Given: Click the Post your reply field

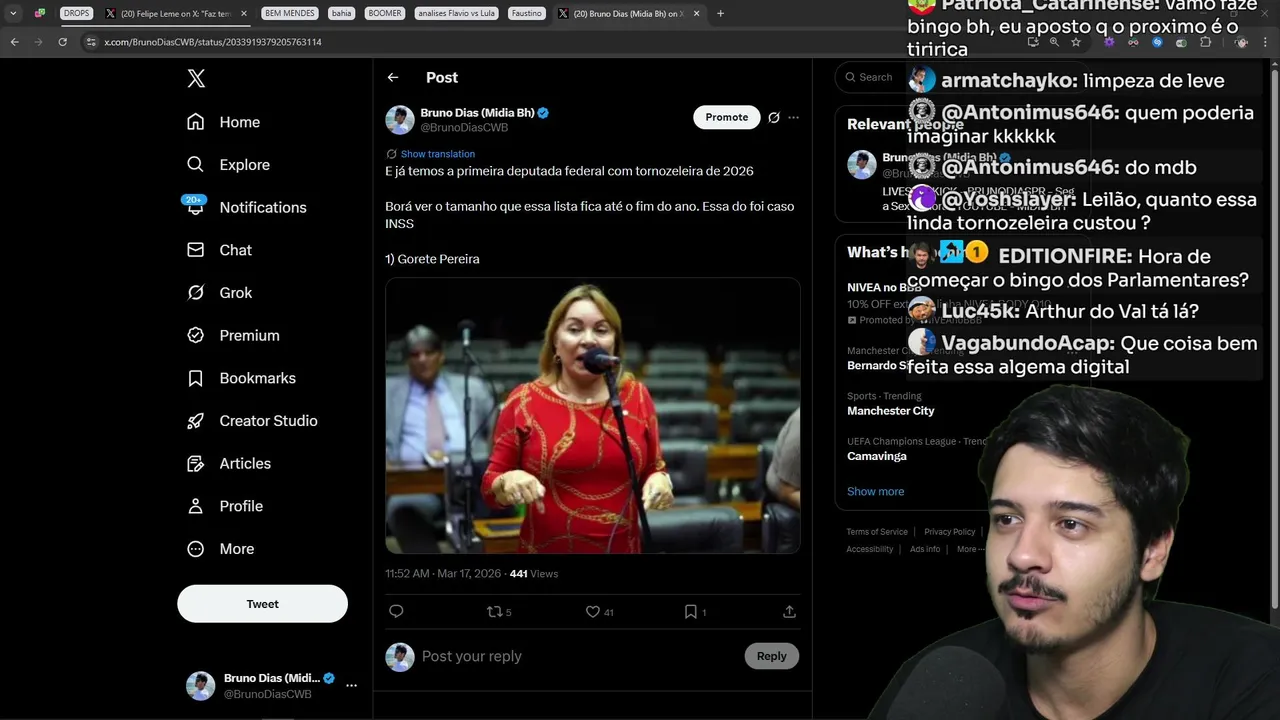Looking at the screenshot, I should (578, 656).
